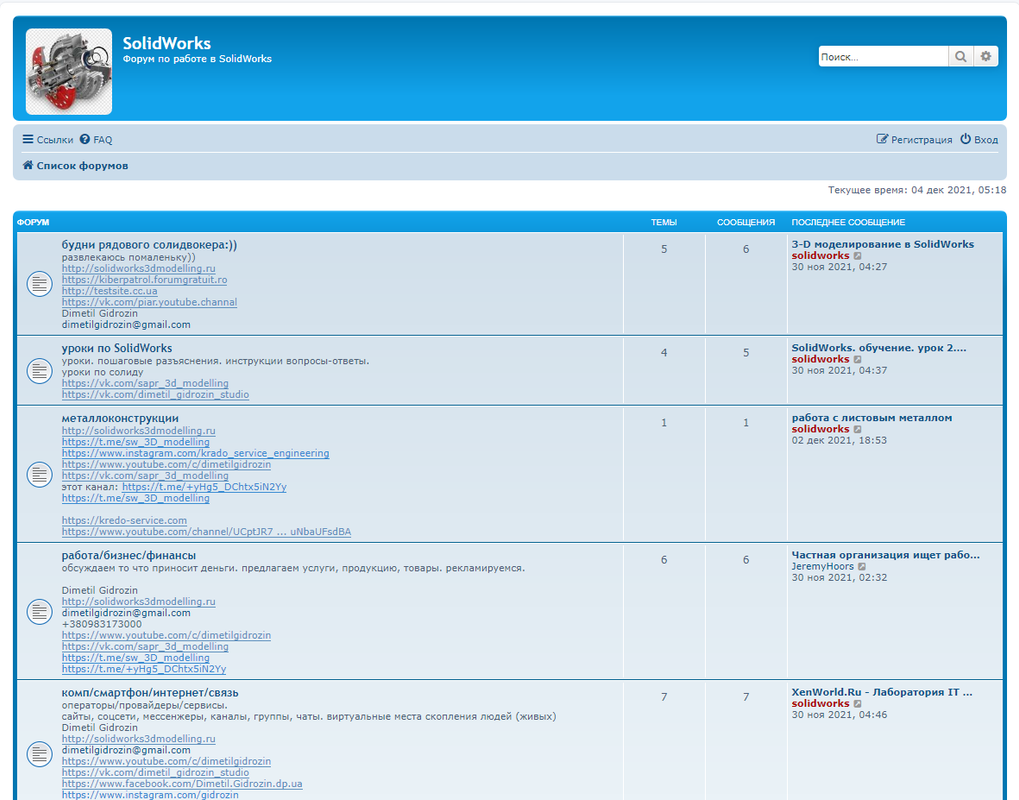Open solidworks author under работа с листовым металлом
The width and height of the screenshot is (1019, 800).
[820, 430]
